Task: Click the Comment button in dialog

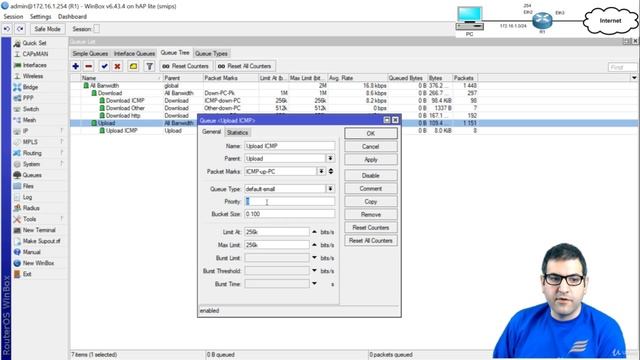Action: [371, 189]
